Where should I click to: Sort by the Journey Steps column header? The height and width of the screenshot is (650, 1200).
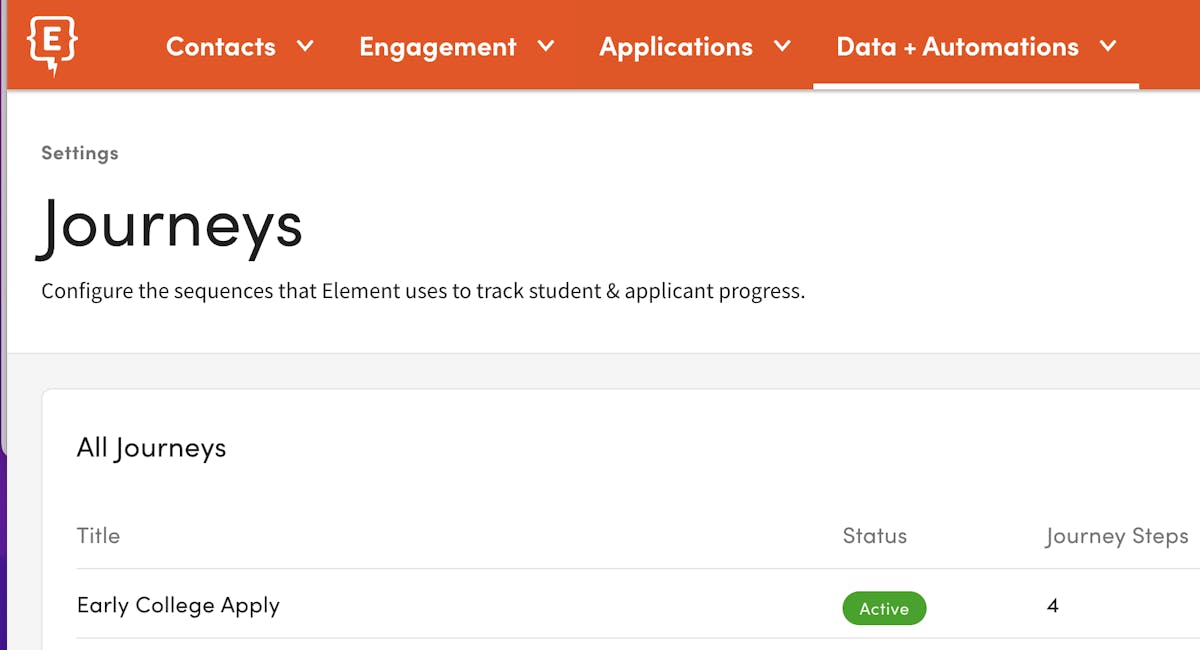(1116, 536)
